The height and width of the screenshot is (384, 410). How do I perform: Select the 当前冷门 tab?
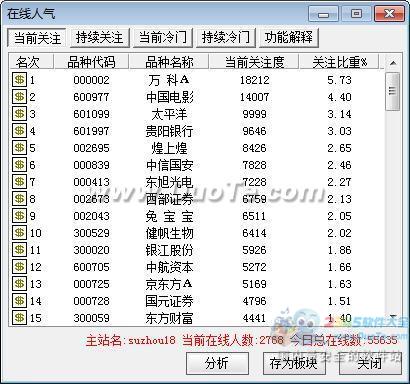coord(163,38)
